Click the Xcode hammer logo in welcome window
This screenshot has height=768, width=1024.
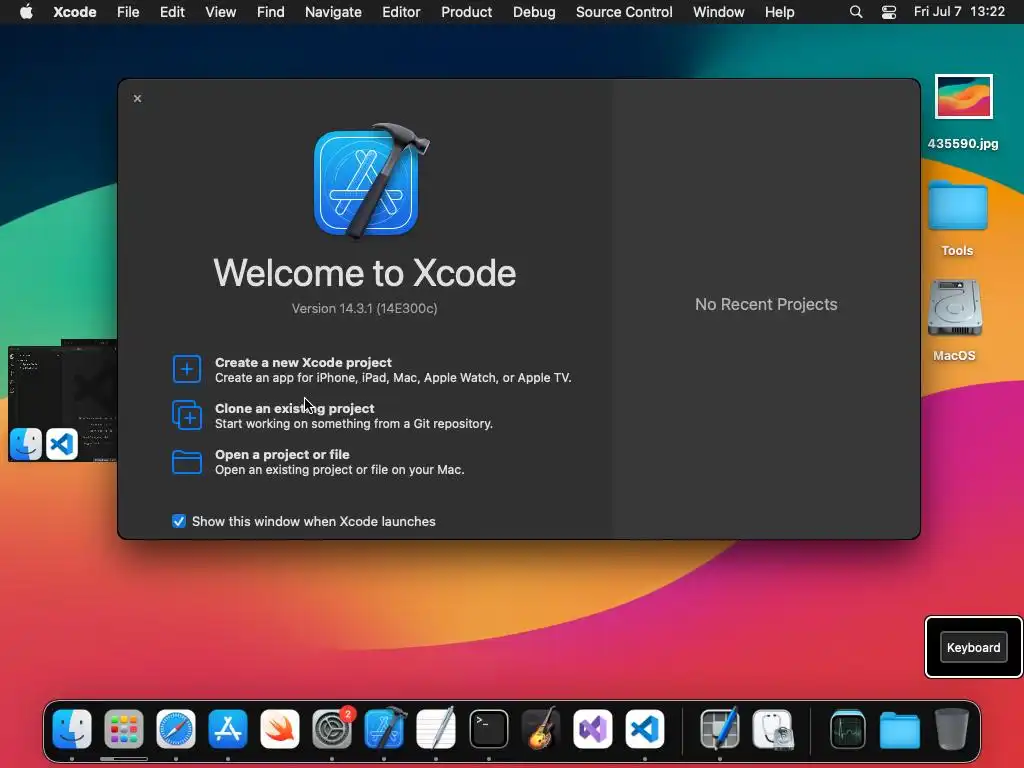click(x=370, y=182)
